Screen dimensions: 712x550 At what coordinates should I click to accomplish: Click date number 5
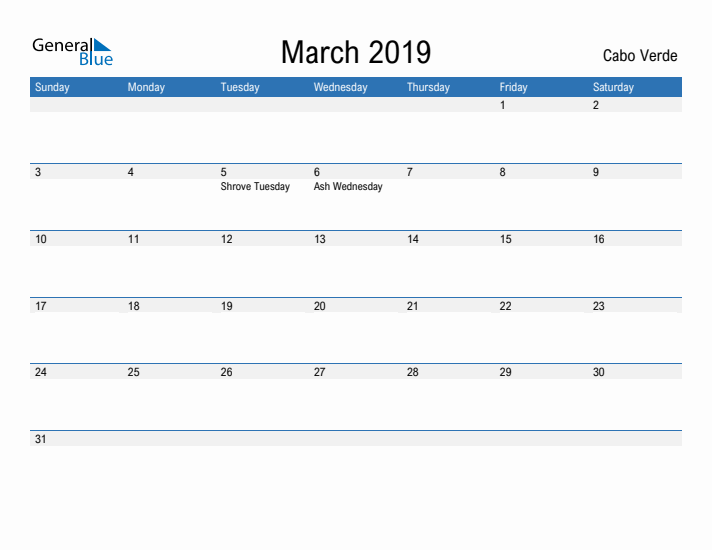[223, 172]
